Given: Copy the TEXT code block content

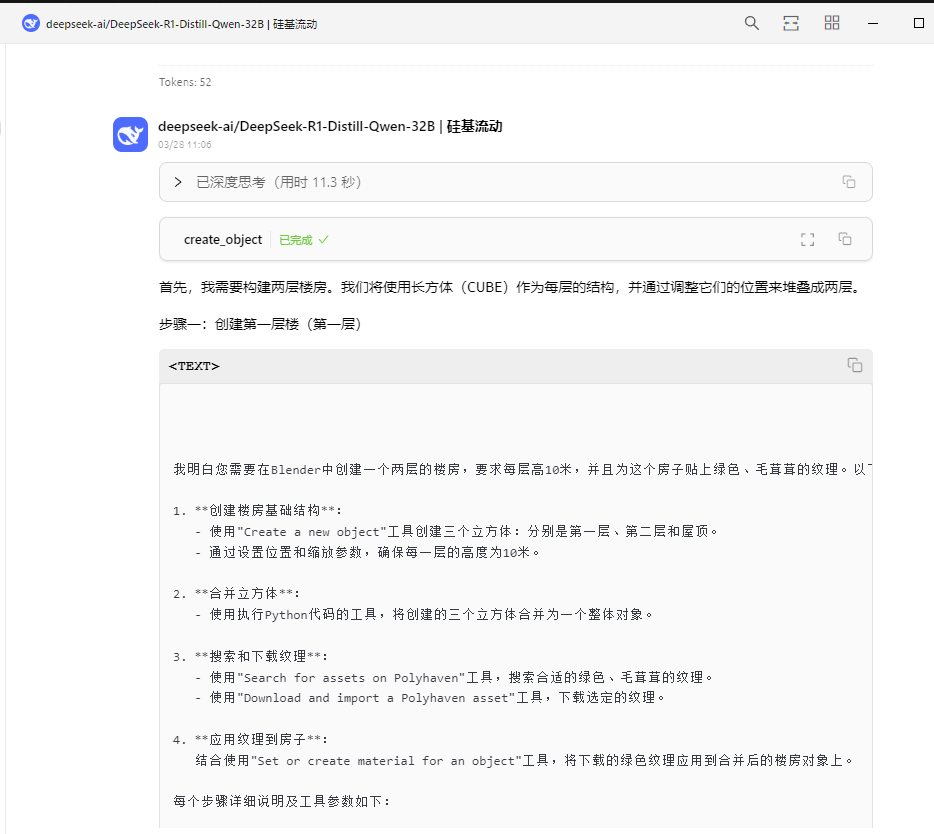Looking at the screenshot, I should coord(855,365).
